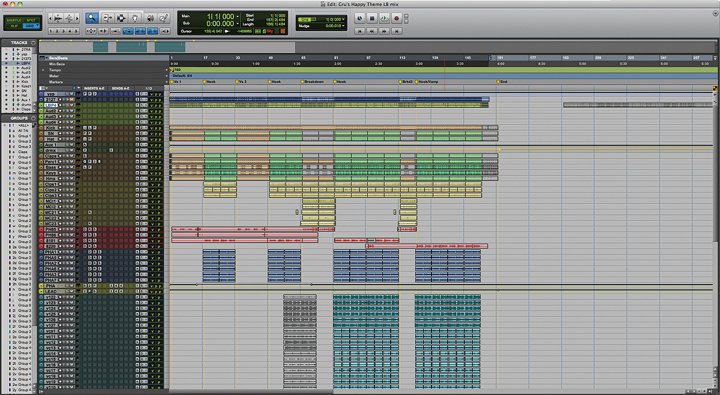Select the Zoomer tool
The height and width of the screenshot is (395, 720).
point(92,18)
